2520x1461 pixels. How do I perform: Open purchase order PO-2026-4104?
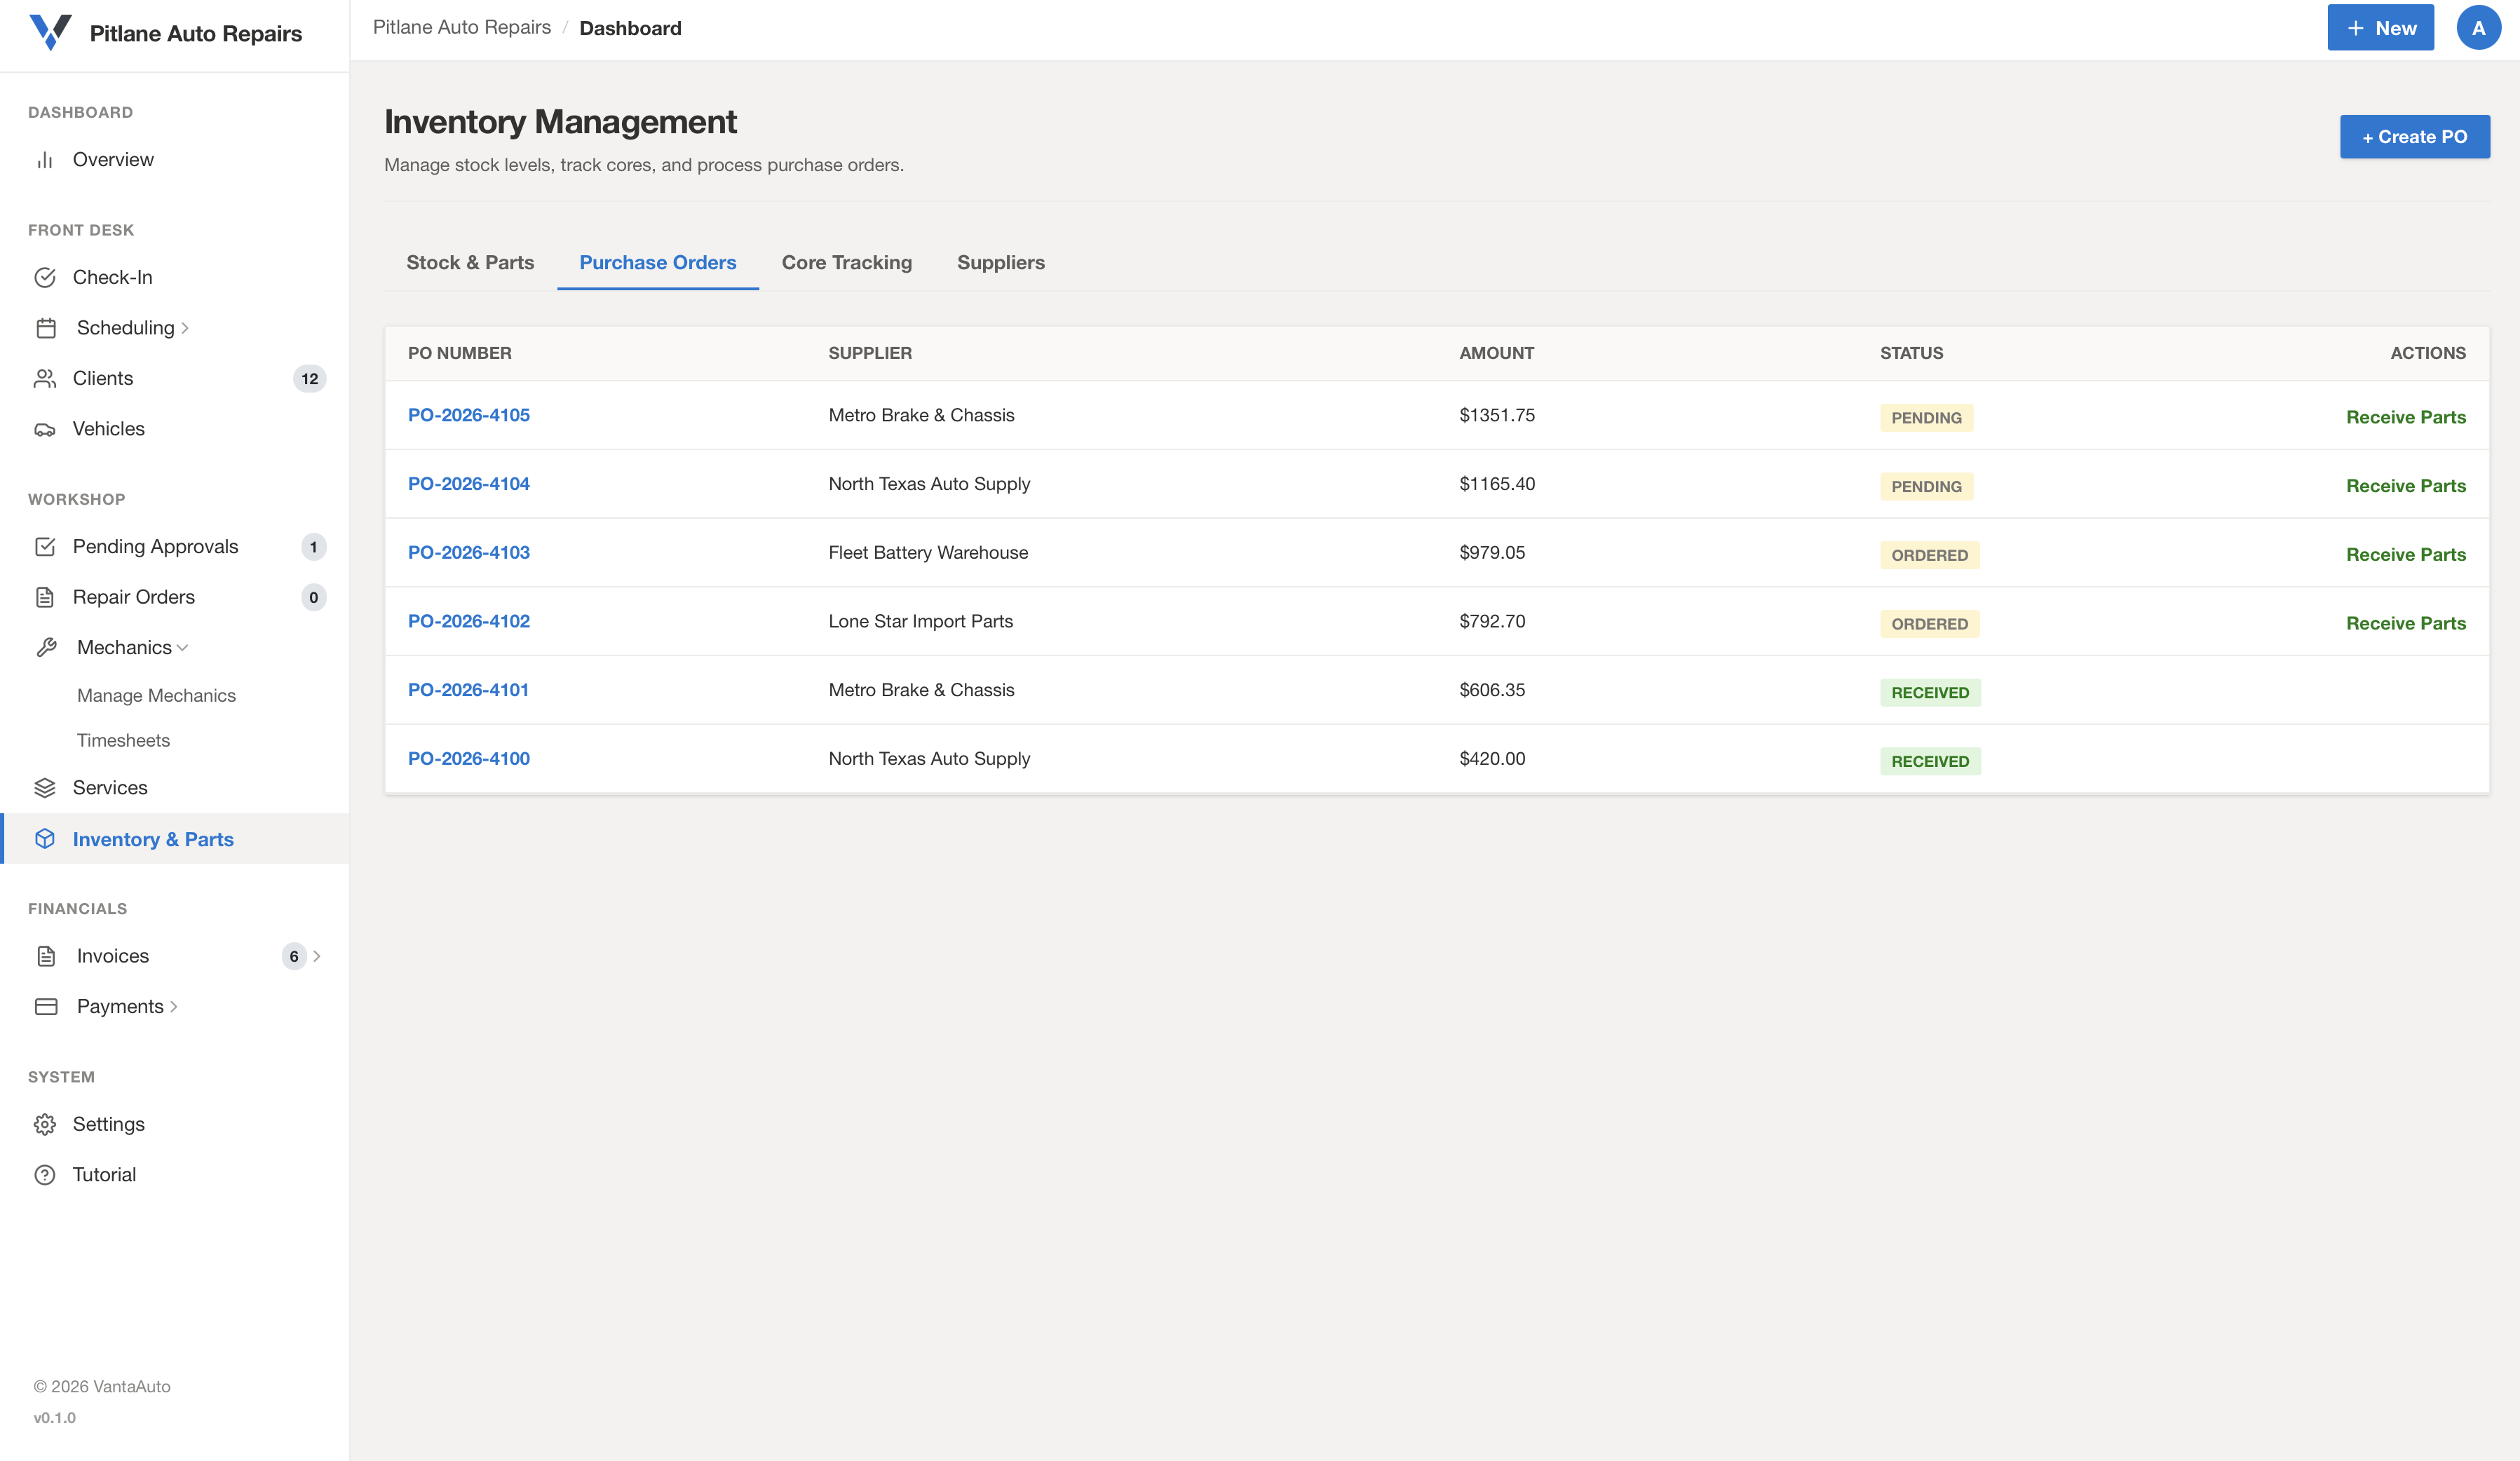[x=469, y=484]
